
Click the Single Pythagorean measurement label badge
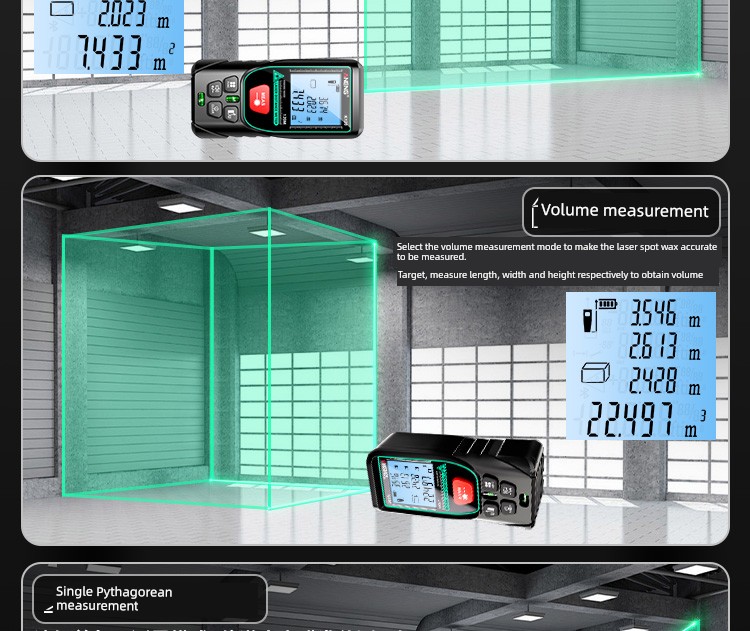(x=150, y=598)
